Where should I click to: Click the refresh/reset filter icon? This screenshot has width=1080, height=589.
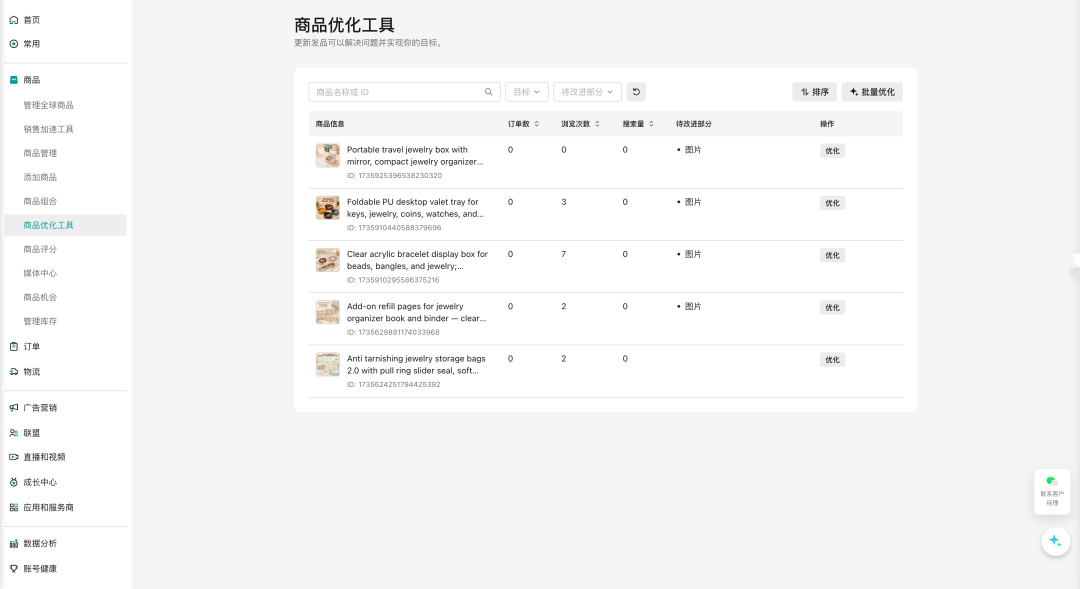pyautogui.click(x=636, y=92)
